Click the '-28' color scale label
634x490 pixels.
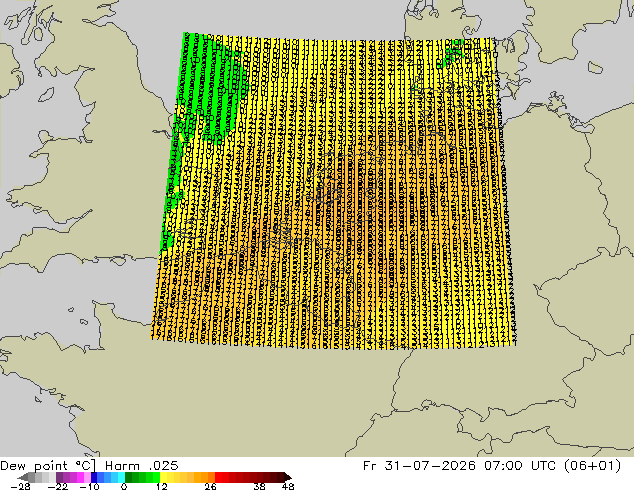click(x=20, y=486)
